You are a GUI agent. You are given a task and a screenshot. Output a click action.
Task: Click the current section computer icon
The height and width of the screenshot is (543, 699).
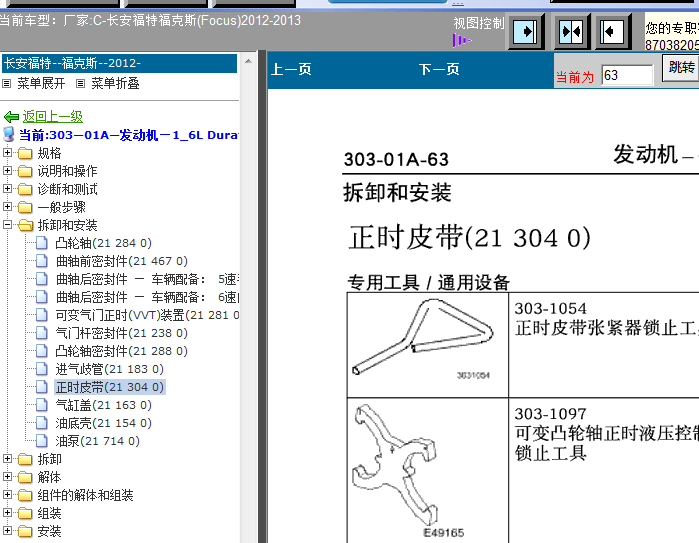[9, 135]
